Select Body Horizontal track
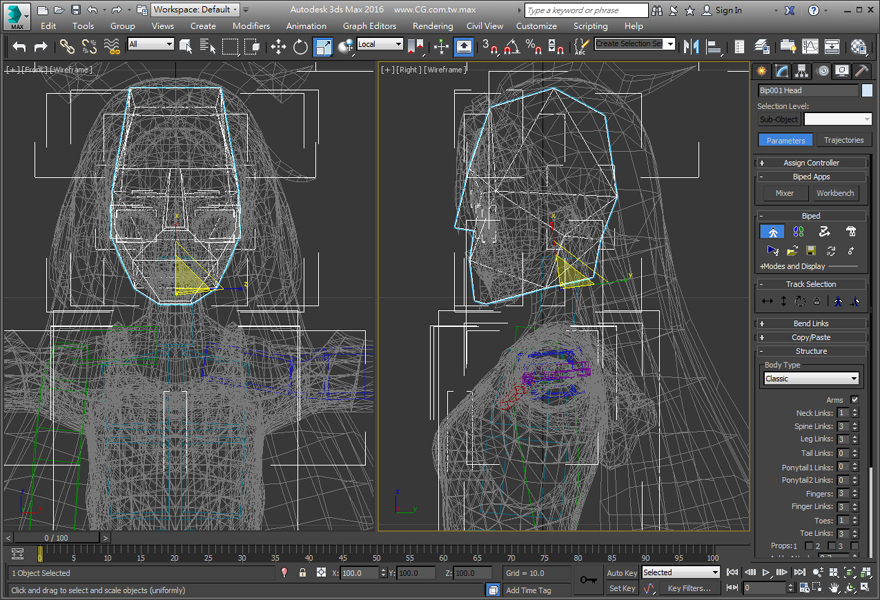This screenshot has width=880, height=600. tap(767, 301)
